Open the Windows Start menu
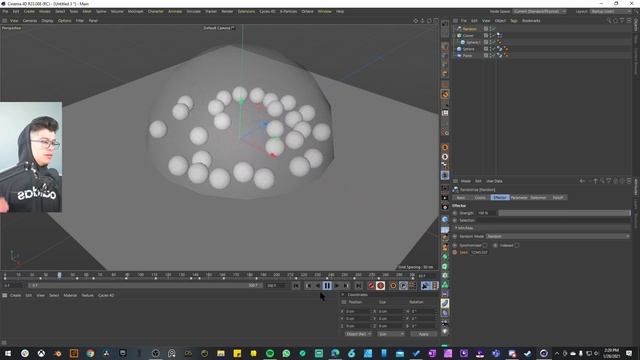Viewport: 640px width, 360px height. tap(8, 353)
